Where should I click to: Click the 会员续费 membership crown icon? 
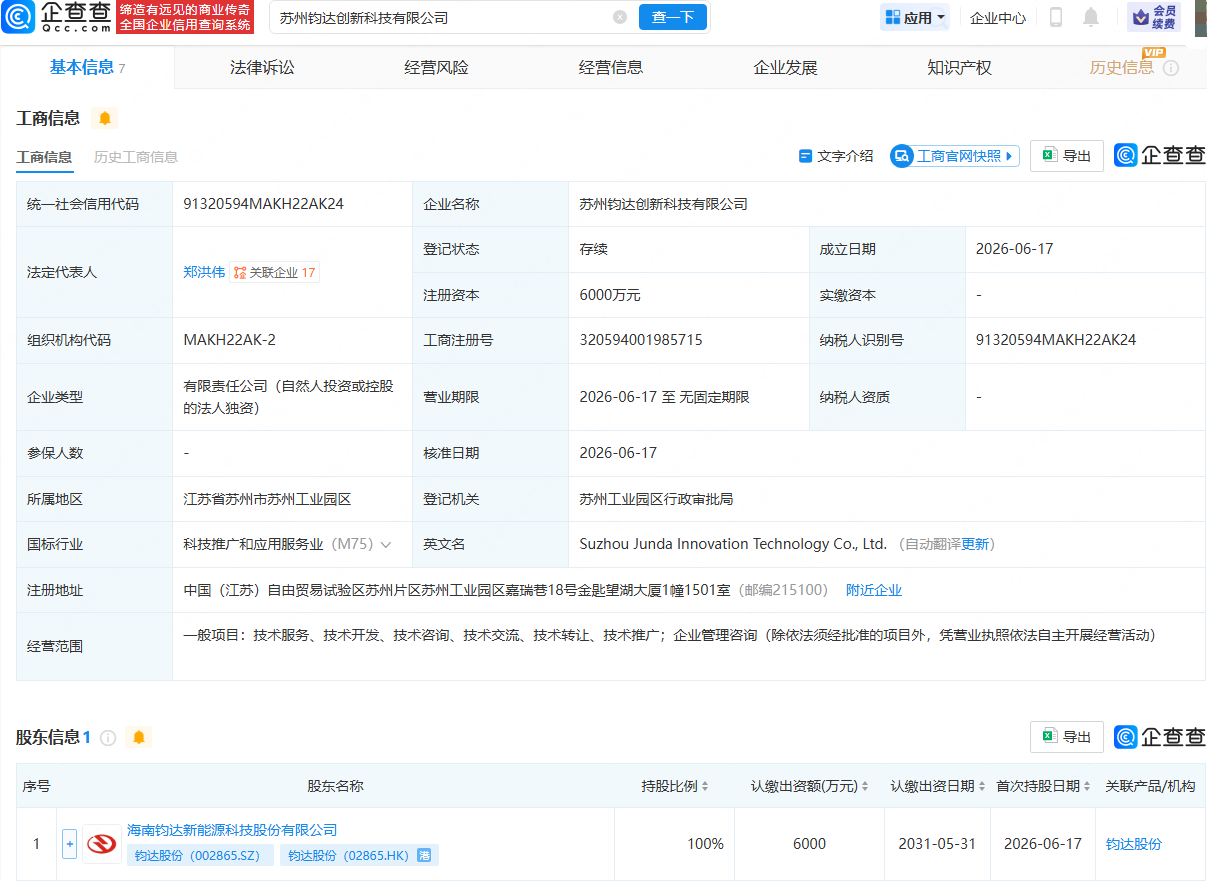click(x=1153, y=17)
